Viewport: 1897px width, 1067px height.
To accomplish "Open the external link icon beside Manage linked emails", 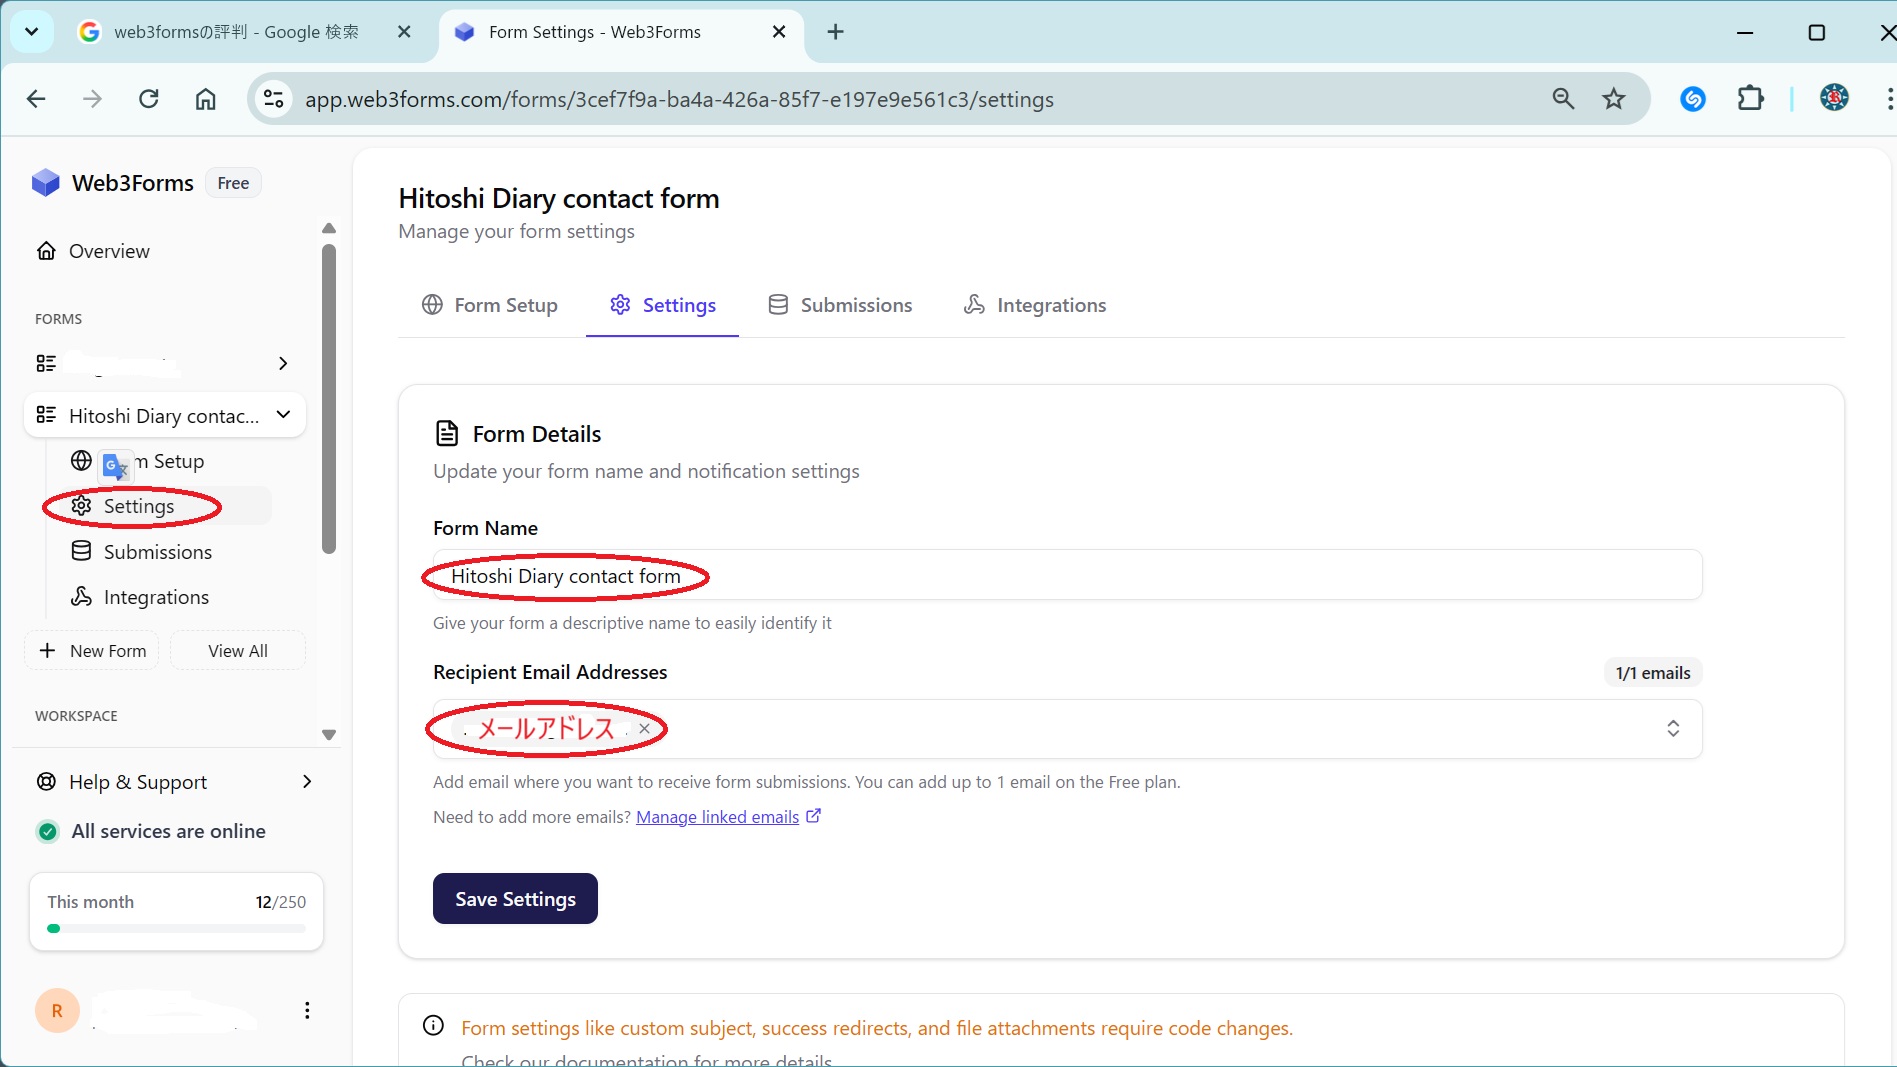I will click(x=814, y=816).
